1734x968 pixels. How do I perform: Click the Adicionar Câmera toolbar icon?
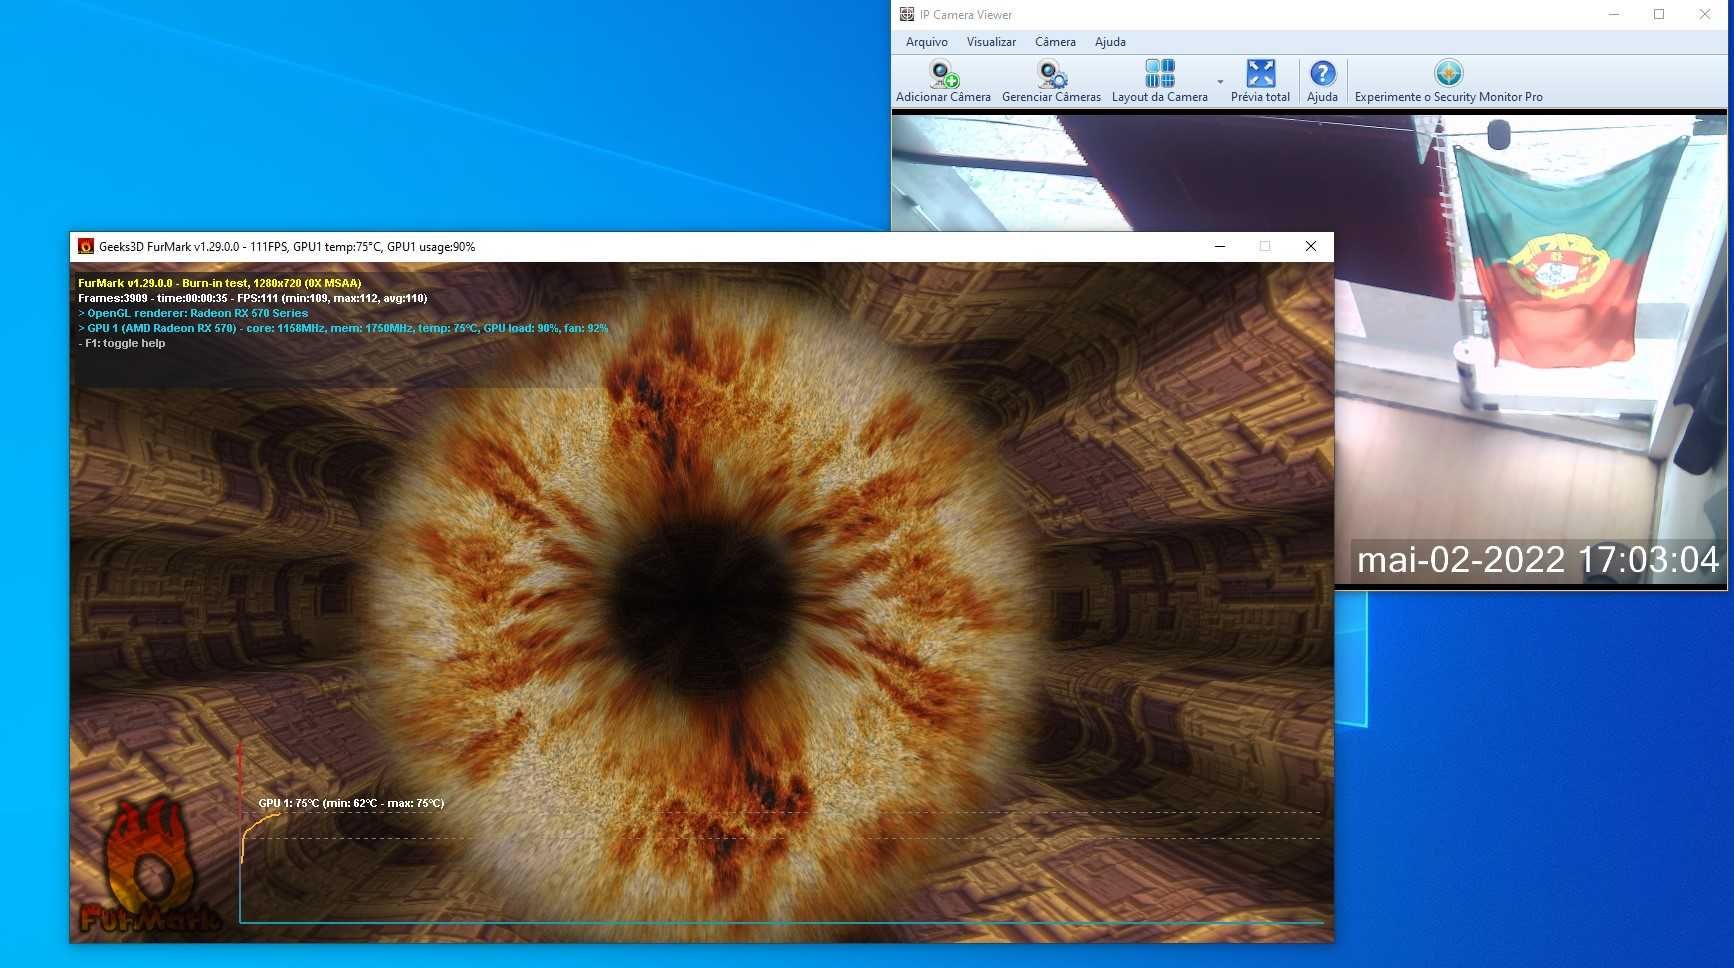pyautogui.click(x=943, y=81)
